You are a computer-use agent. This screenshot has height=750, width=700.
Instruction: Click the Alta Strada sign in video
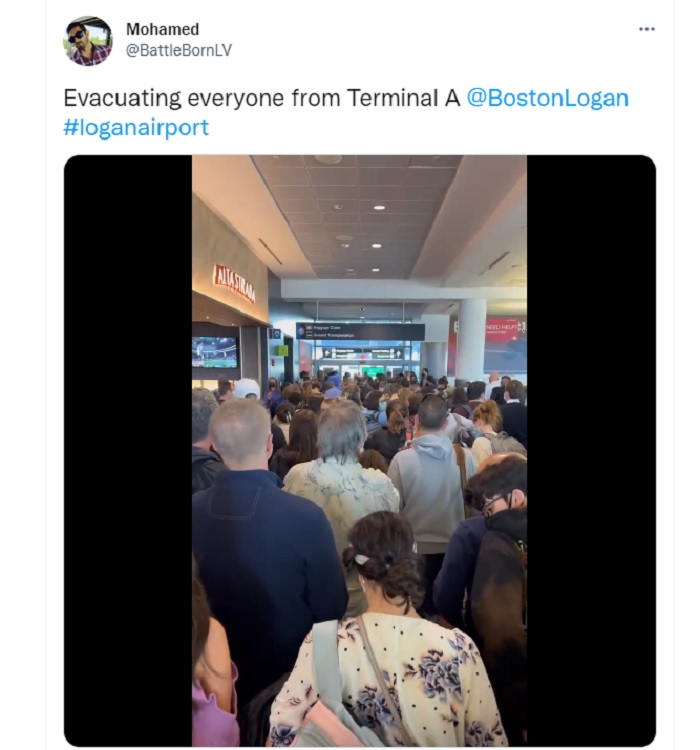[234, 283]
